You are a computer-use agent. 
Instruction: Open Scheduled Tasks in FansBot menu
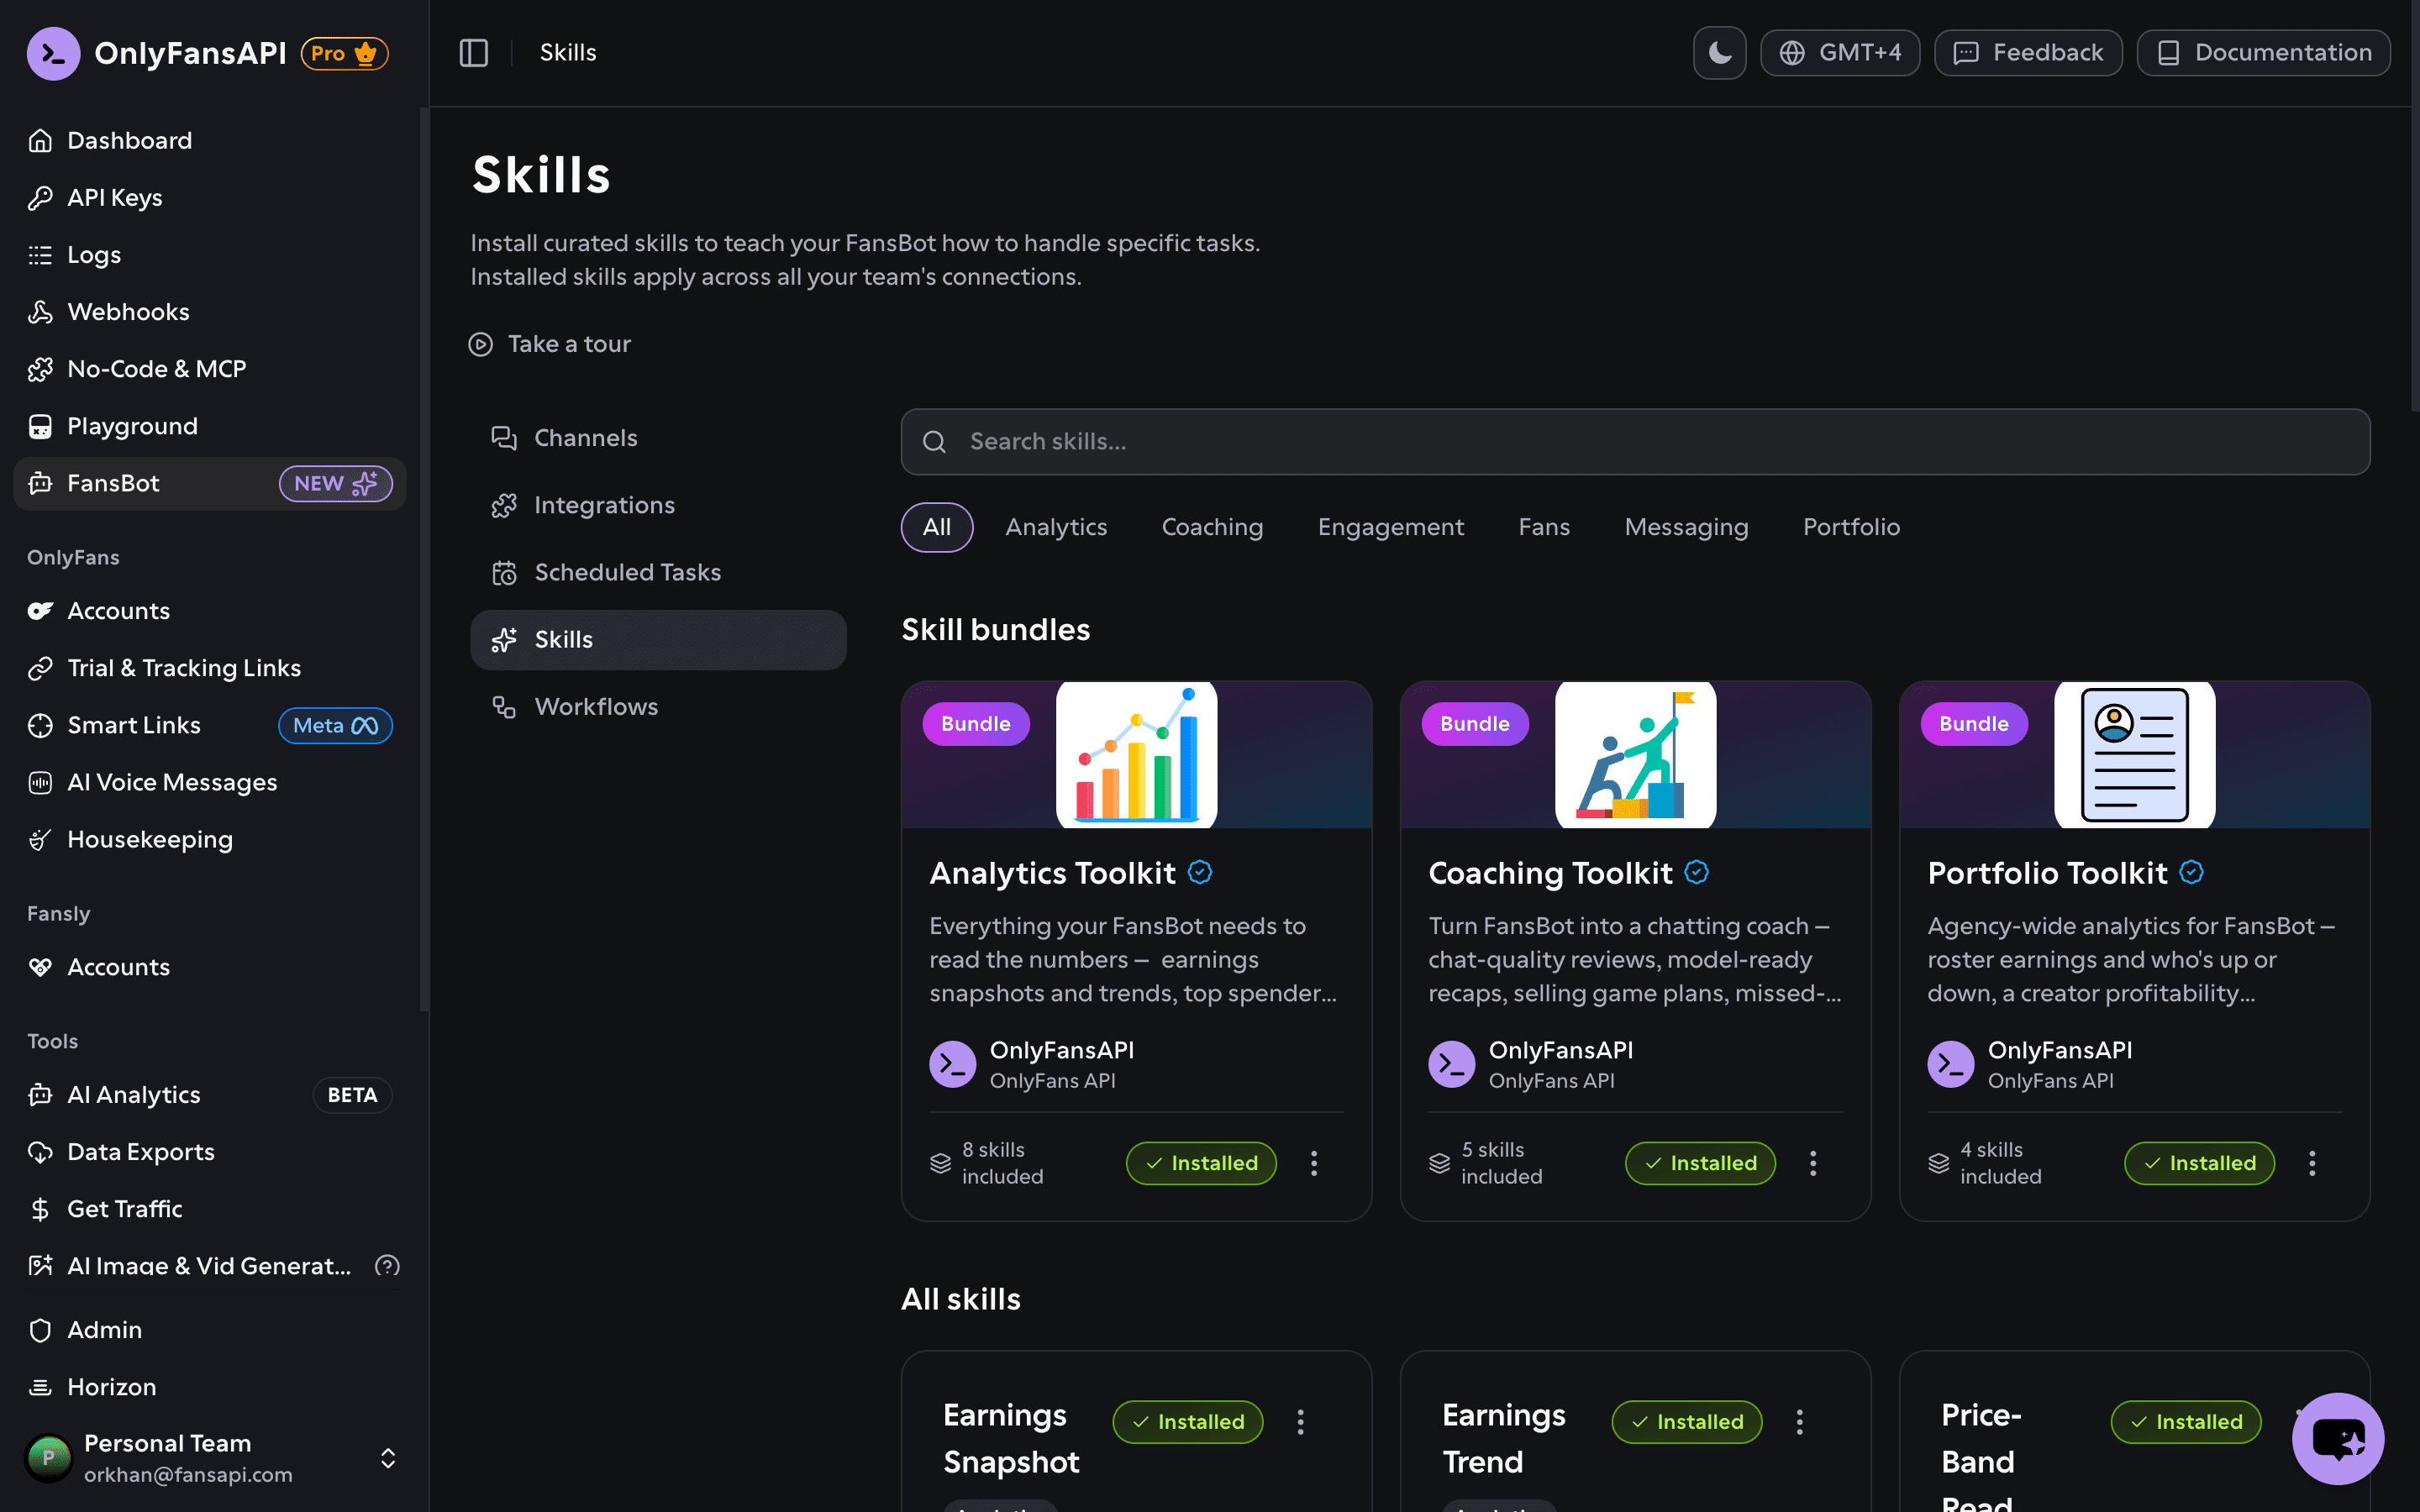coord(658,572)
